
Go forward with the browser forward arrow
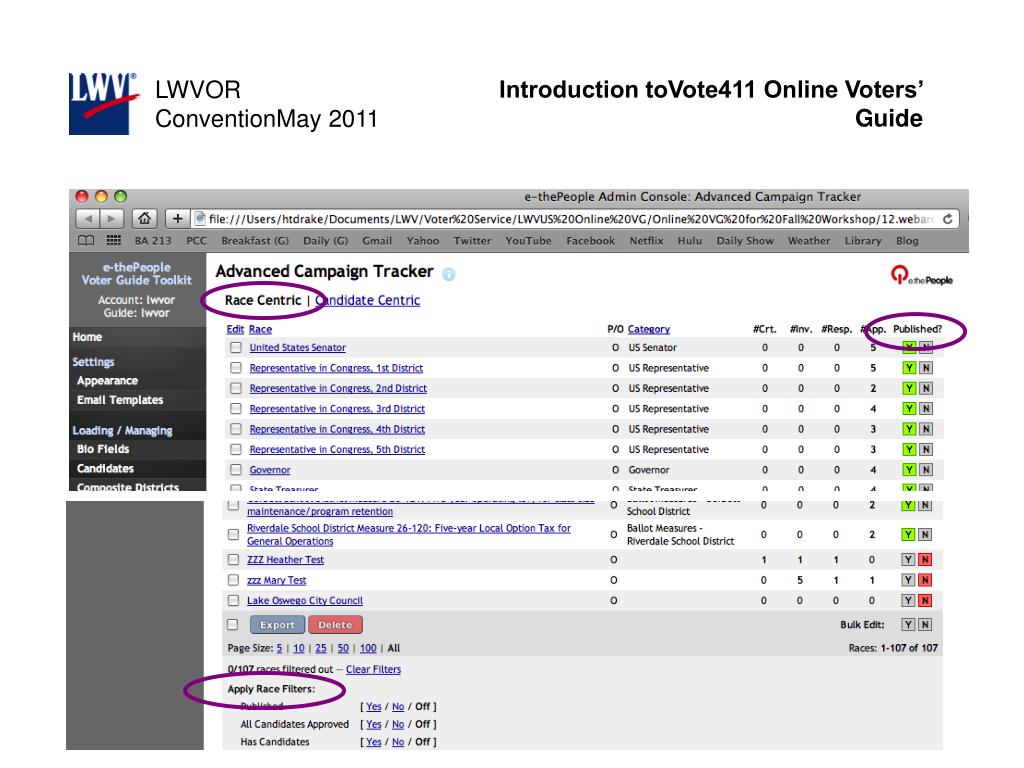tap(112, 219)
